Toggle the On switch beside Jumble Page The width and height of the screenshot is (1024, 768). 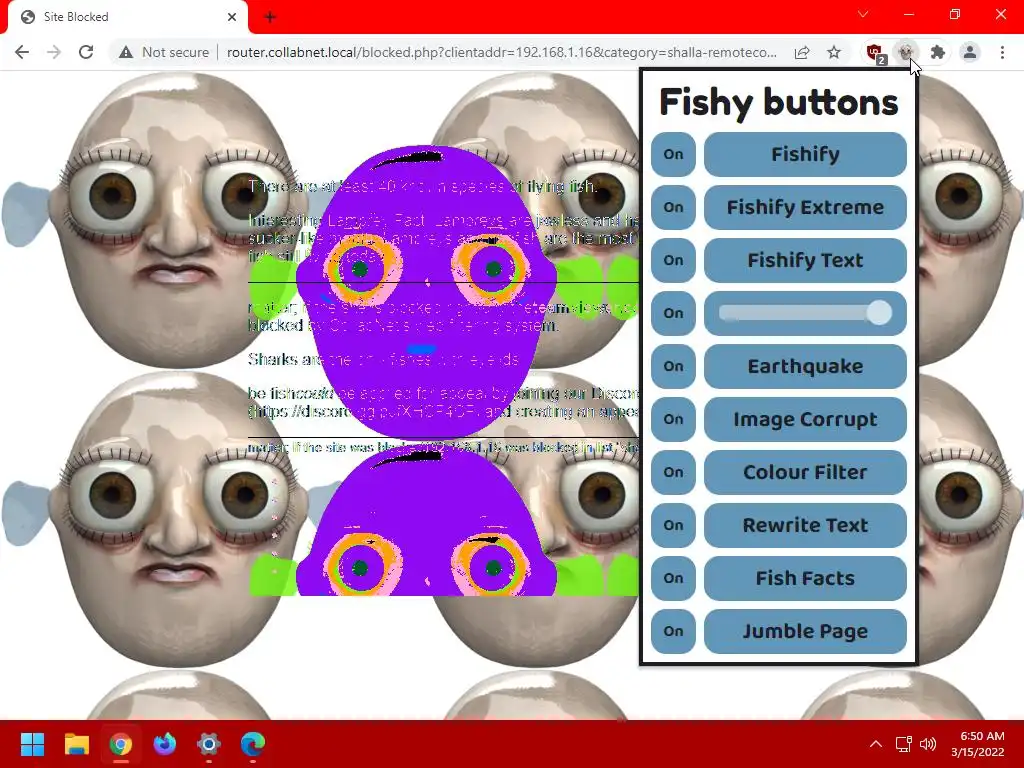coord(673,631)
